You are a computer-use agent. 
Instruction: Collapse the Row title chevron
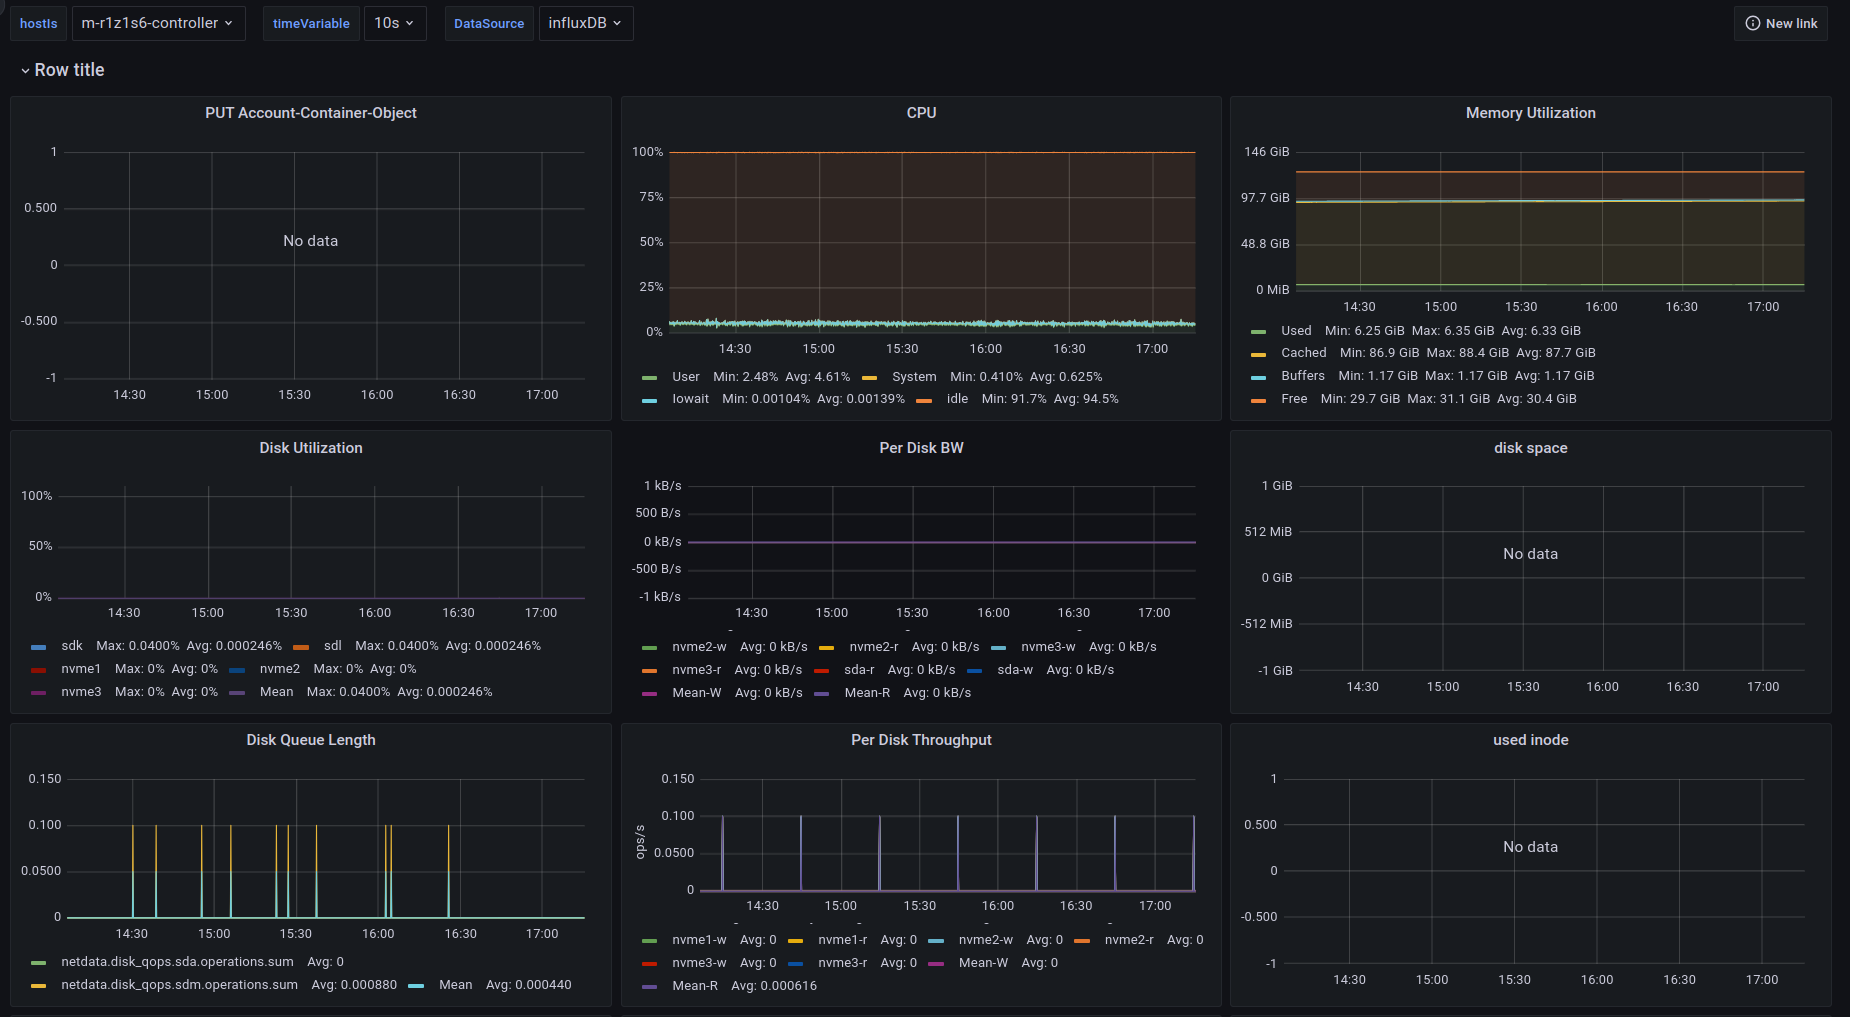pos(25,71)
